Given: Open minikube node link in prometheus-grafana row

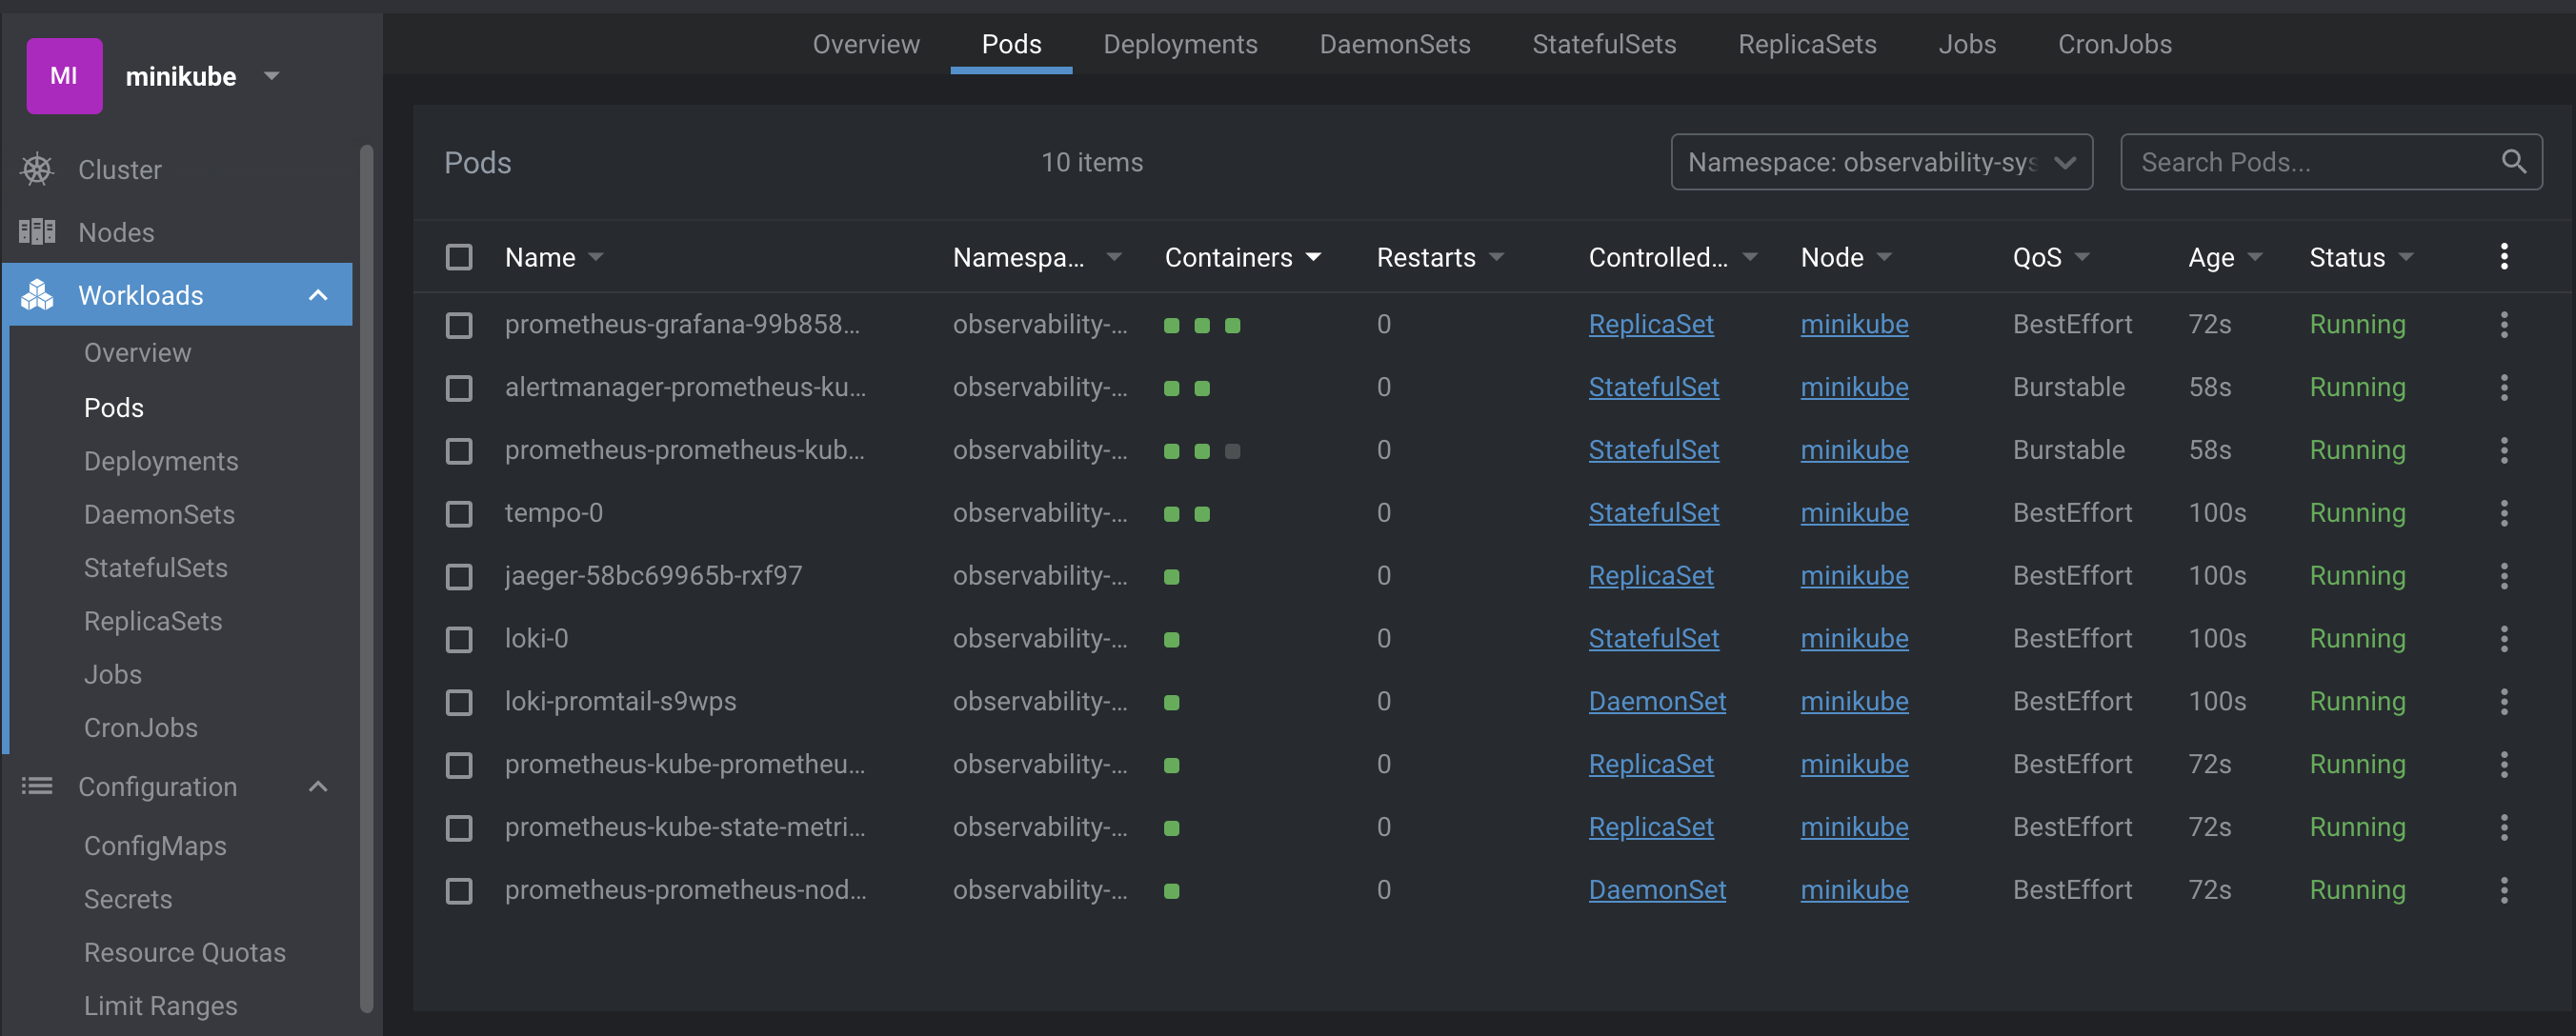Looking at the screenshot, I should (x=1853, y=324).
